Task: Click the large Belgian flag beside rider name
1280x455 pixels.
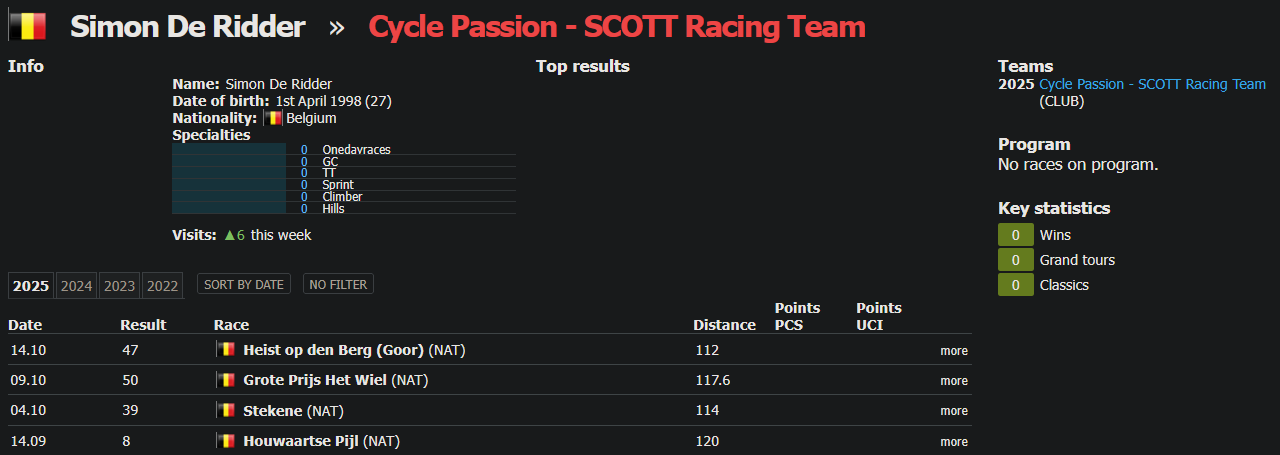Action: (x=27, y=26)
